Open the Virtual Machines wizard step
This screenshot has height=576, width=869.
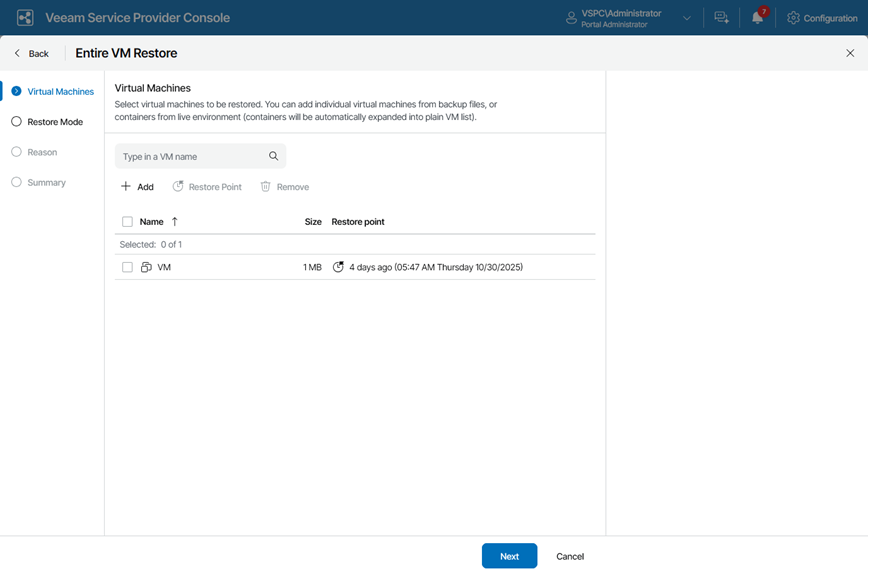60,92
